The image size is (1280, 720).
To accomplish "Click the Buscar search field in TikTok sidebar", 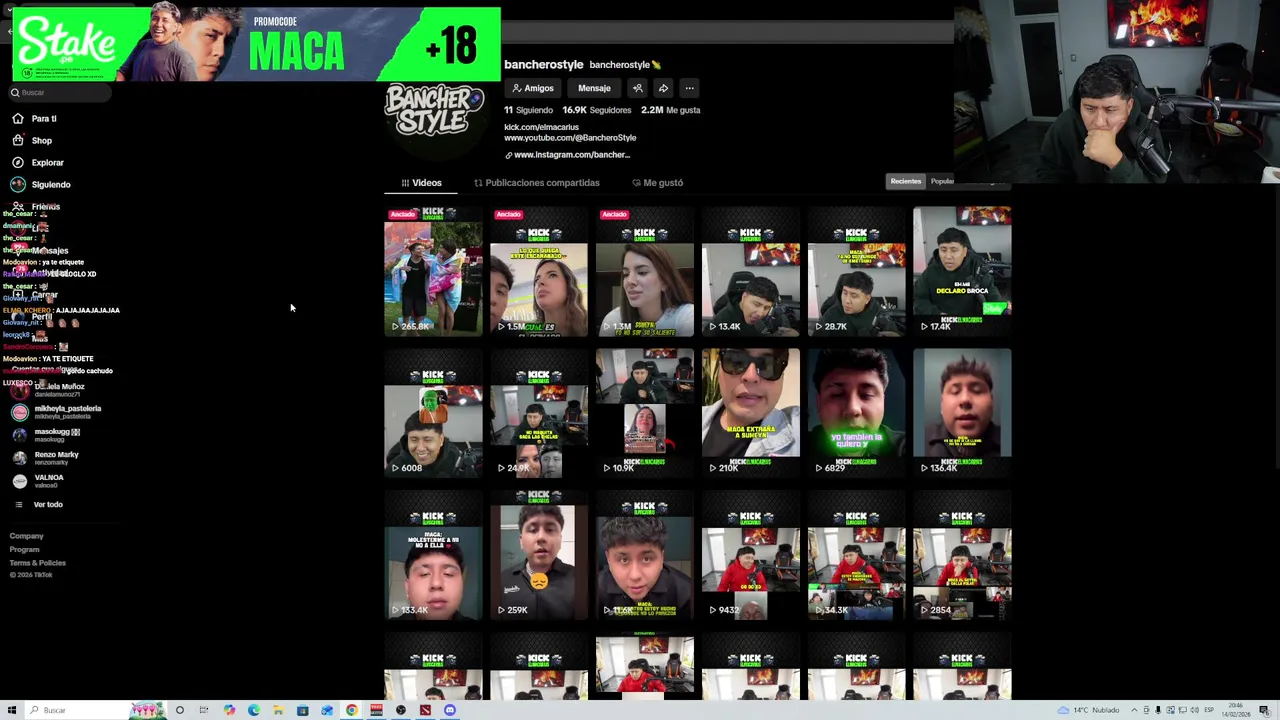I will point(60,92).
